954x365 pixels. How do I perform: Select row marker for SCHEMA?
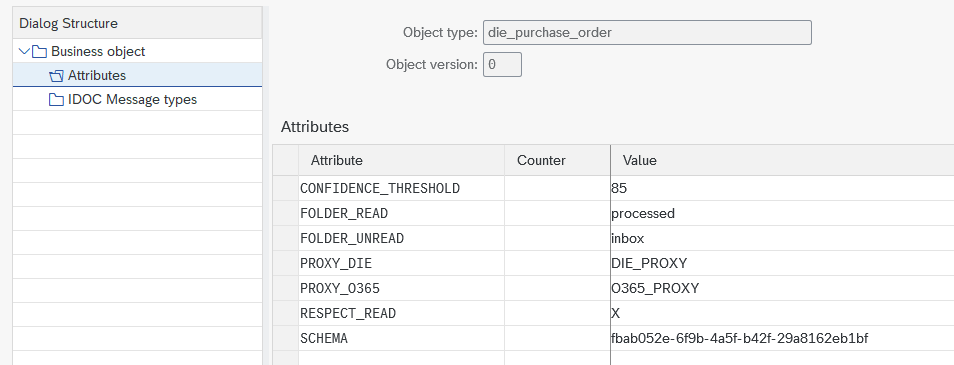coord(285,338)
